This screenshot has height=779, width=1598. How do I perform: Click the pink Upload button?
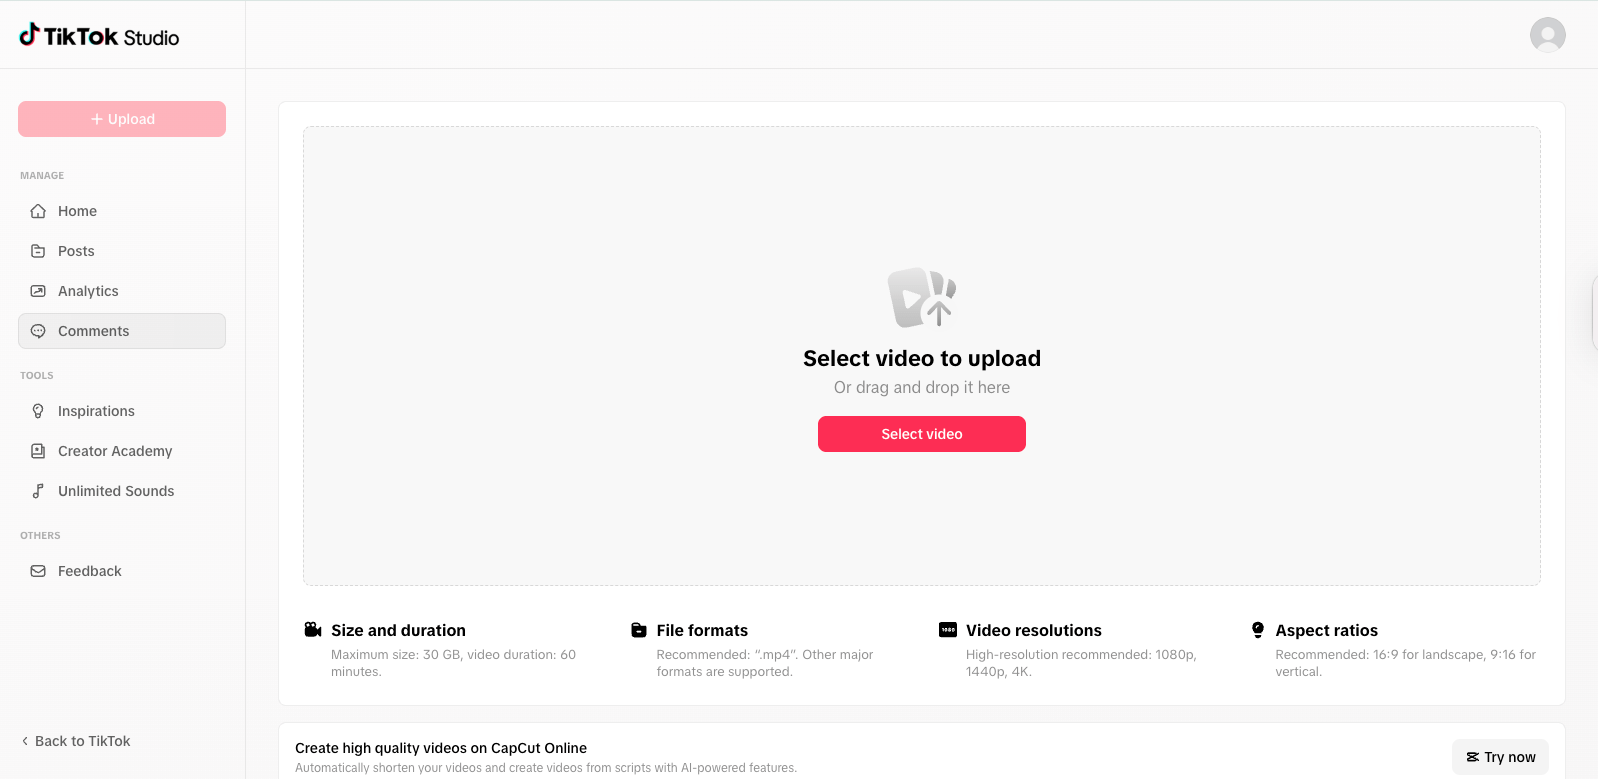click(122, 119)
